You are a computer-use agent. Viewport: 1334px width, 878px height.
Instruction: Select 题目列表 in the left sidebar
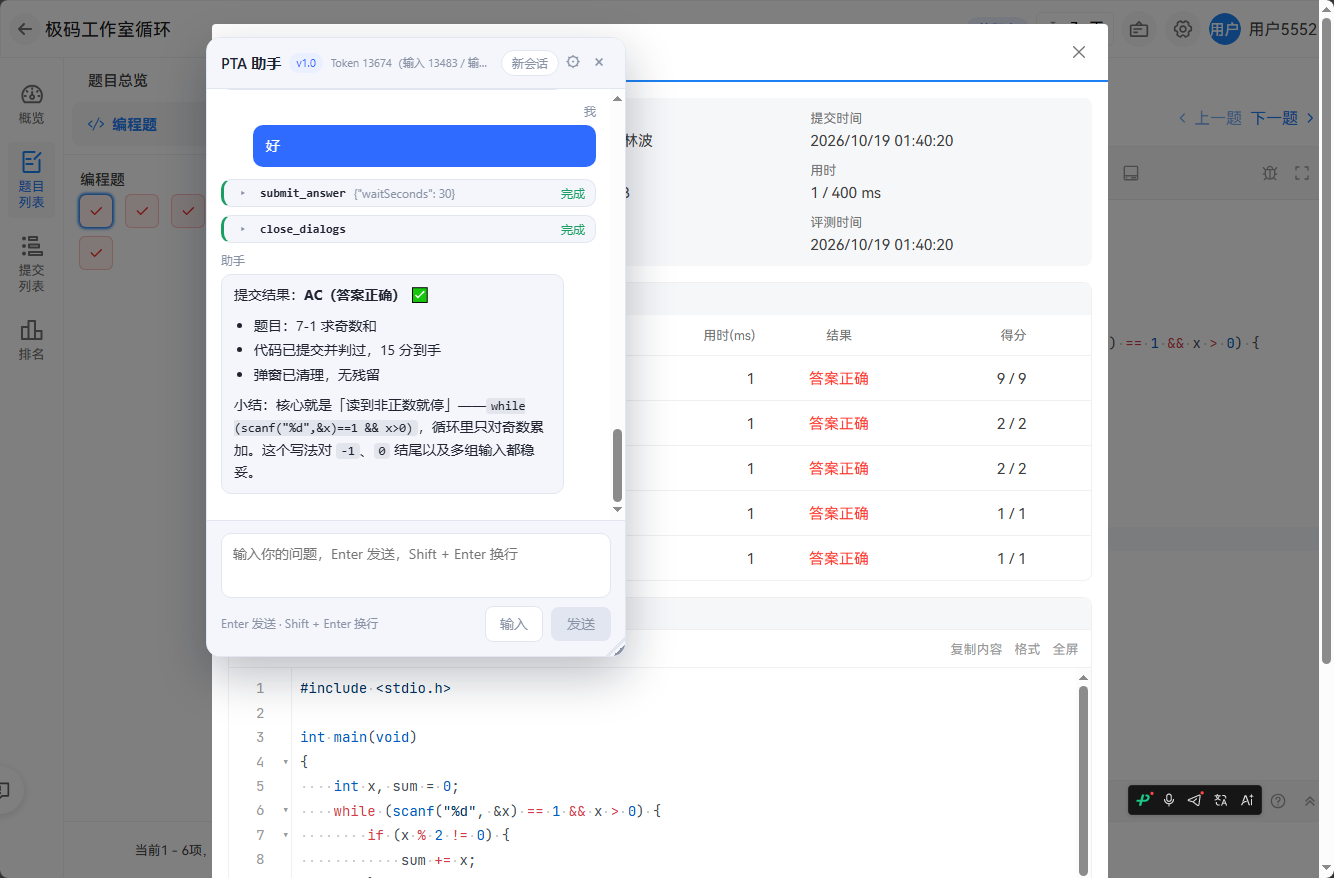click(x=31, y=180)
